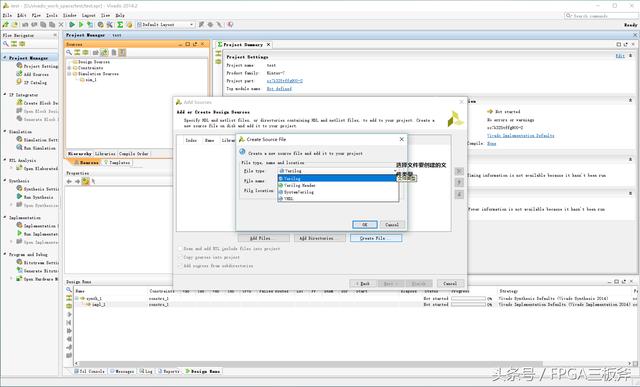Screen dimensions: 640x387
Task: Pick SystemVerilog from the file type list
Action: click(338, 192)
